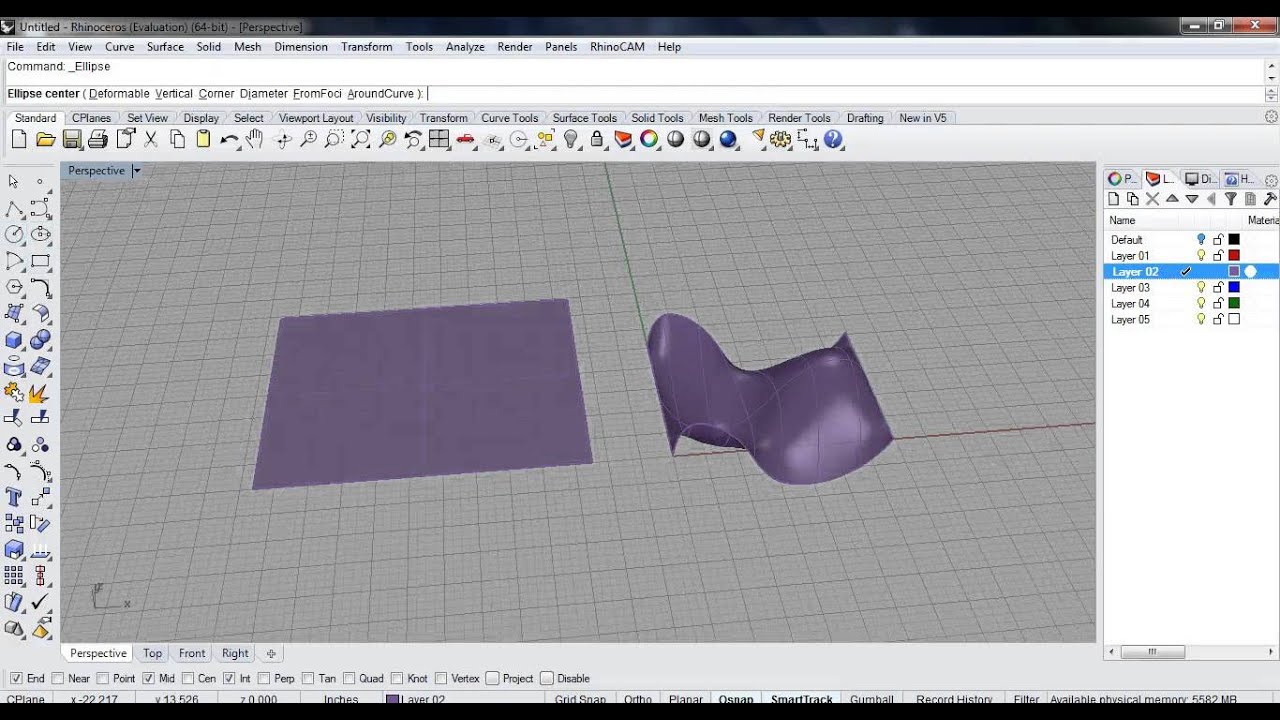The width and height of the screenshot is (1280, 720).
Task: Open the File menu
Action: click(x=15, y=47)
